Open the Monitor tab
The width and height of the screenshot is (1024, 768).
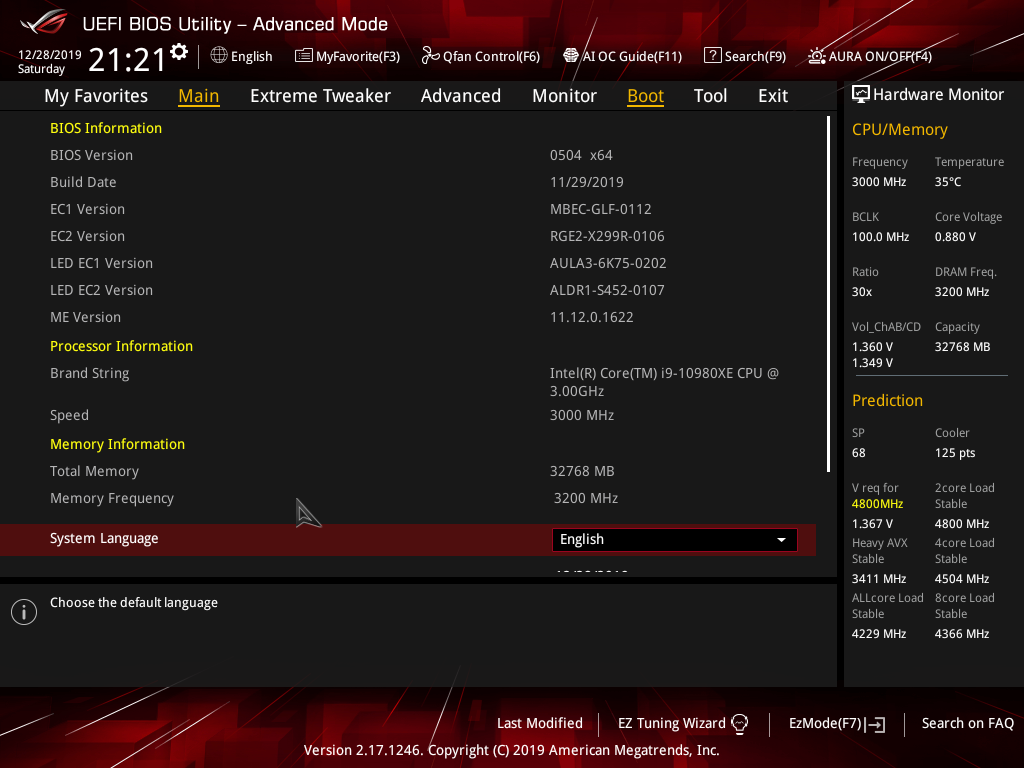click(564, 96)
